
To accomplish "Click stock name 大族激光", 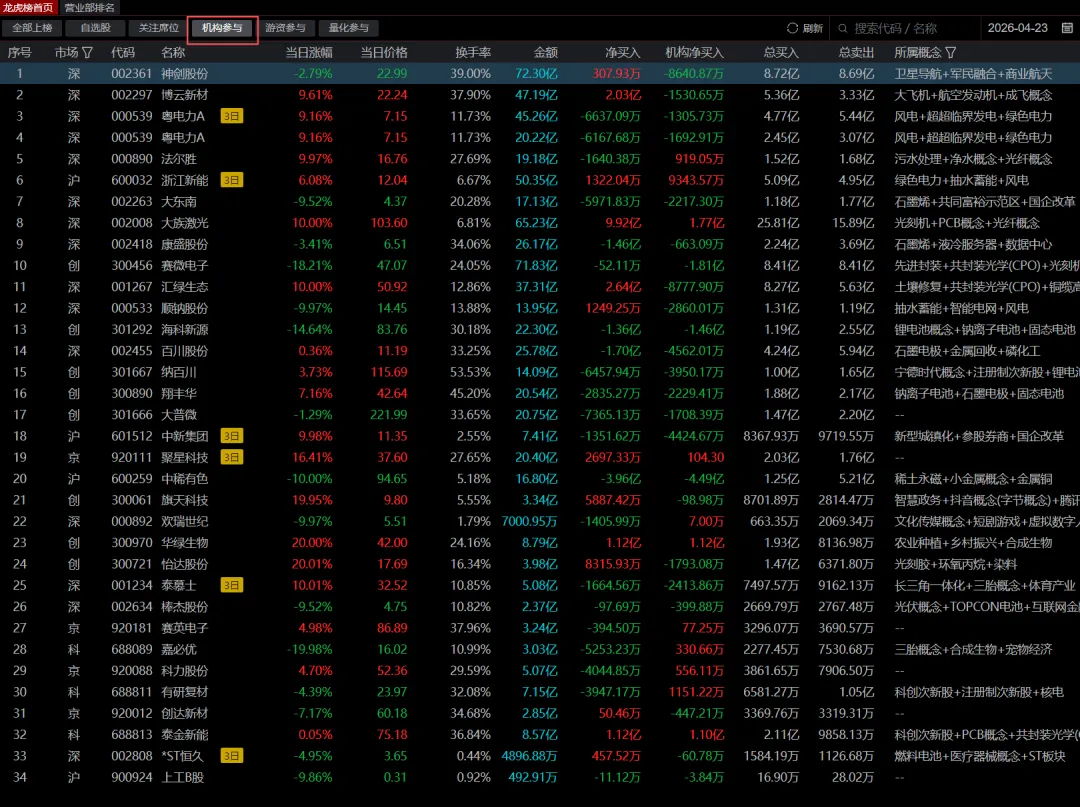I will pos(185,222).
